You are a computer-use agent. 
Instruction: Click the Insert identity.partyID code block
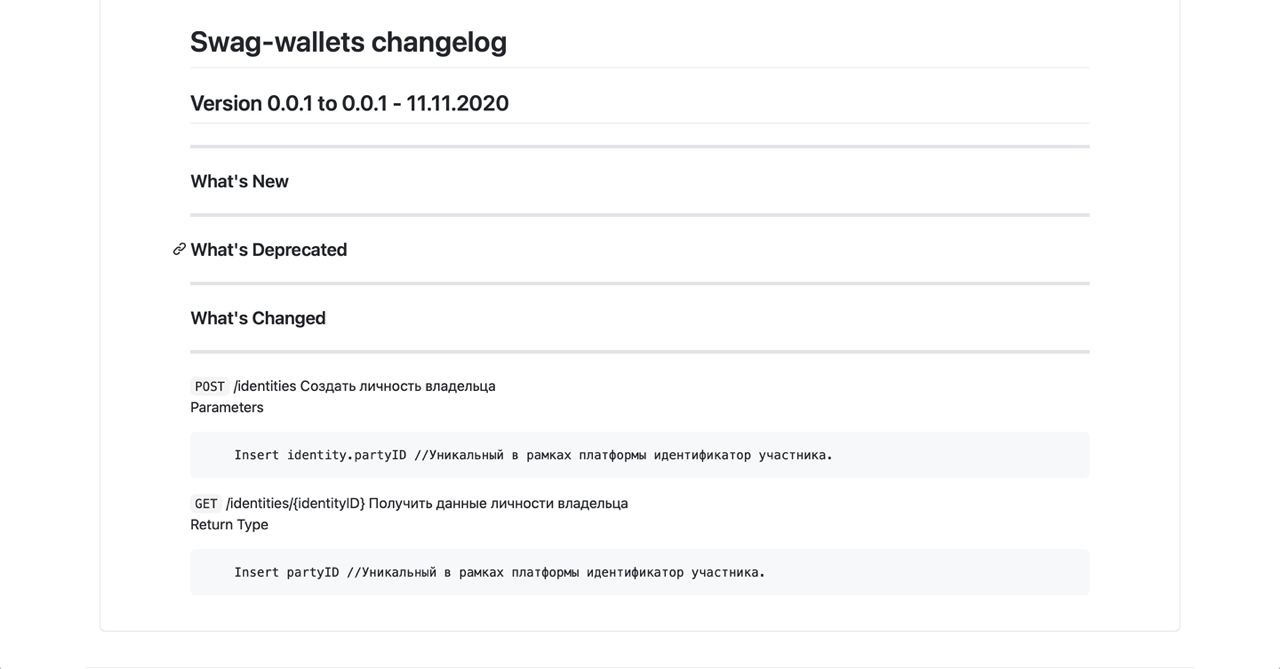[x=640, y=455]
